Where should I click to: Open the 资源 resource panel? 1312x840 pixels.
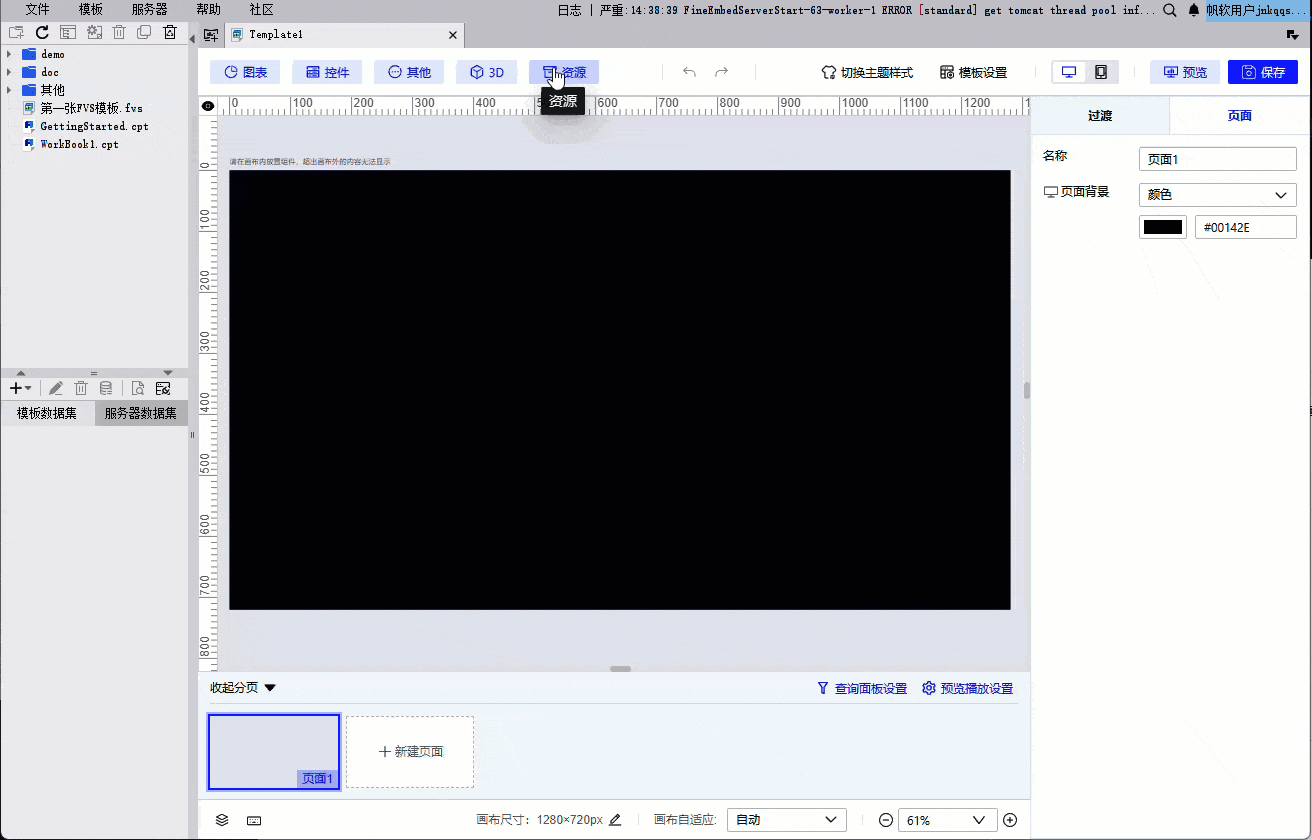563,71
